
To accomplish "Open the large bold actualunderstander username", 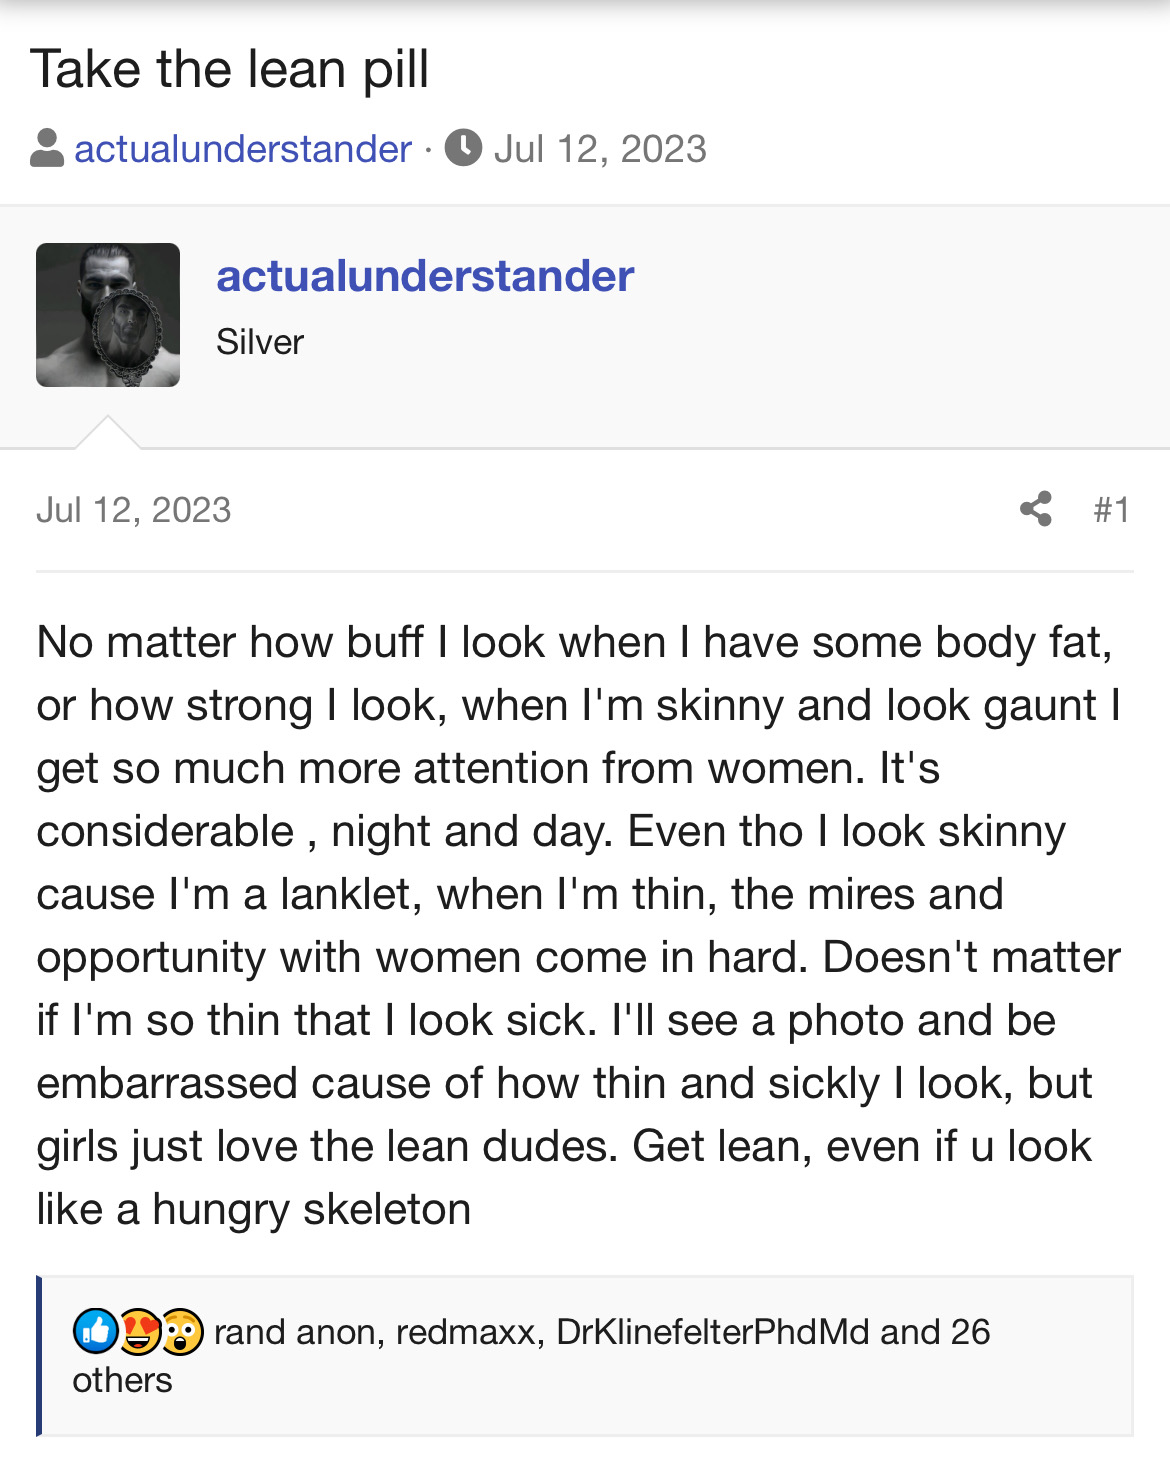I will (425, 276).
